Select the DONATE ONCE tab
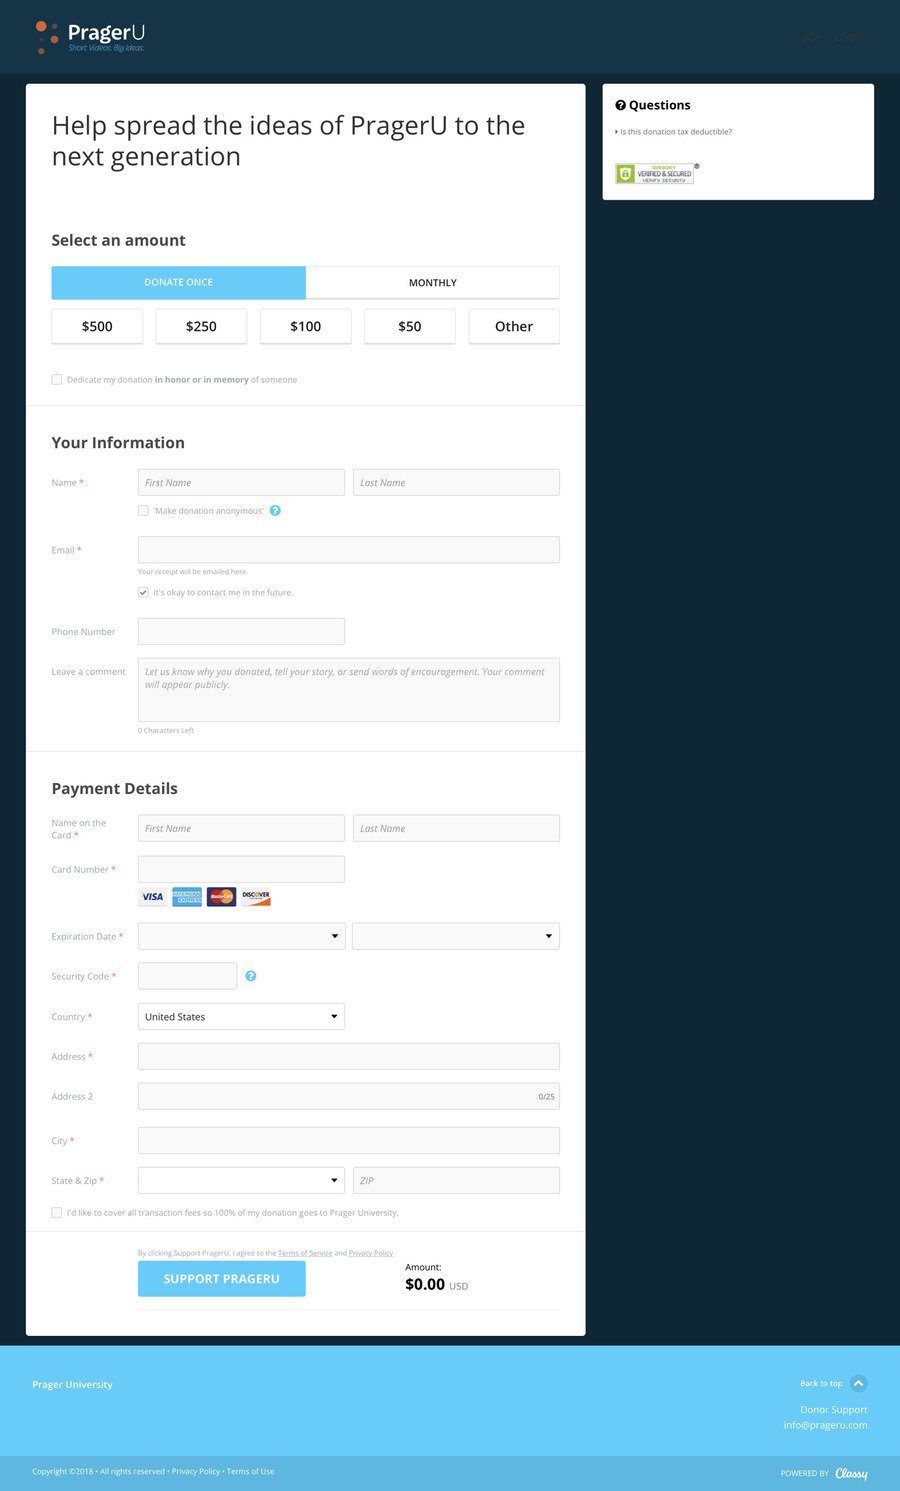The width and height of the screenshot is (900, 1491). (179, 282)
